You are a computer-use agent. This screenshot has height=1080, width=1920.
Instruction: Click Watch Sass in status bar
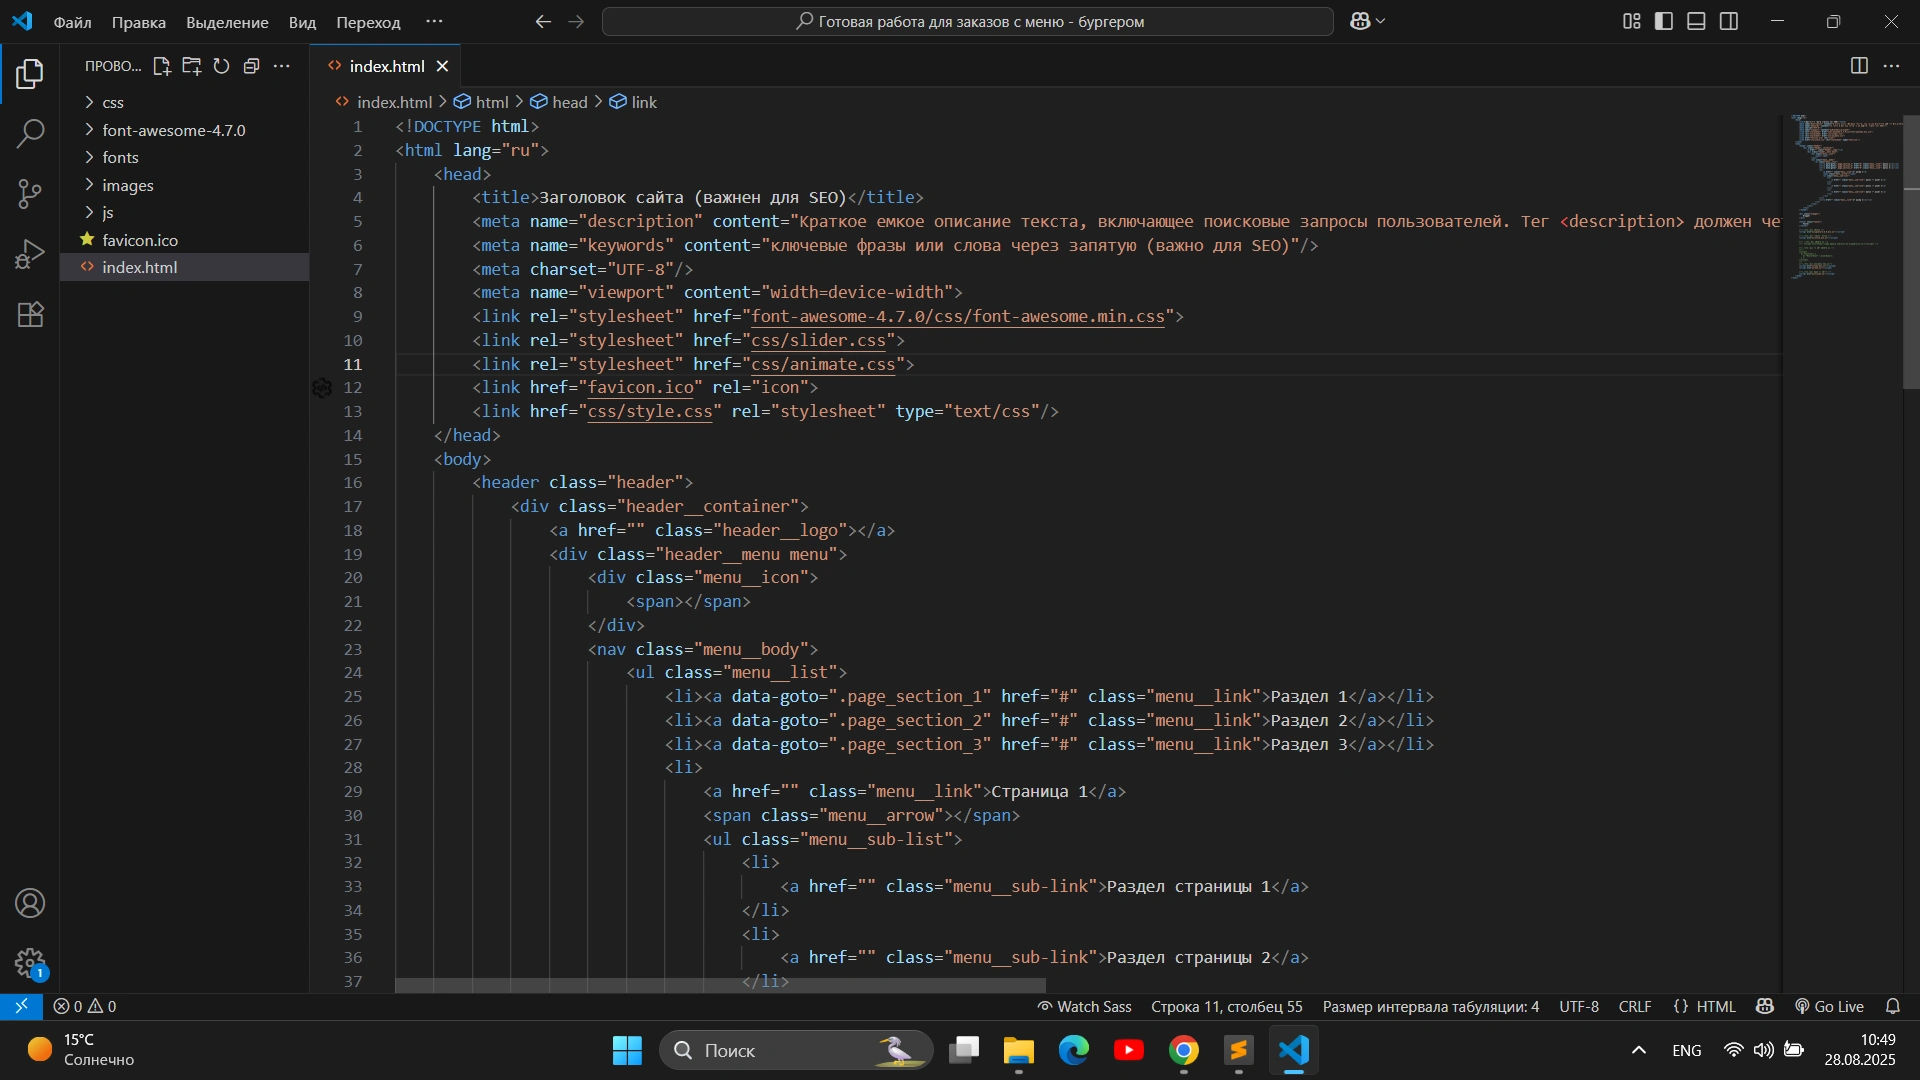coord(1084,1007)
